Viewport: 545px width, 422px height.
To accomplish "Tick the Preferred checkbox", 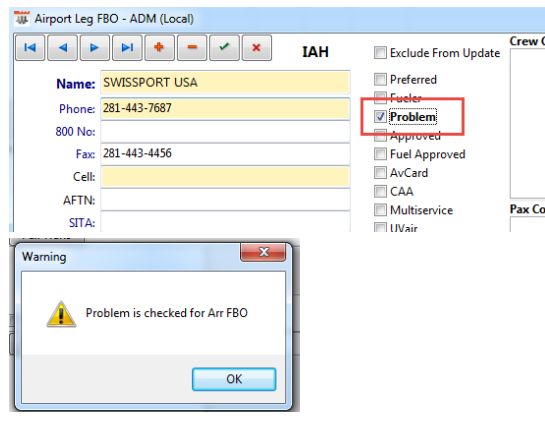I will coord(380,79).
